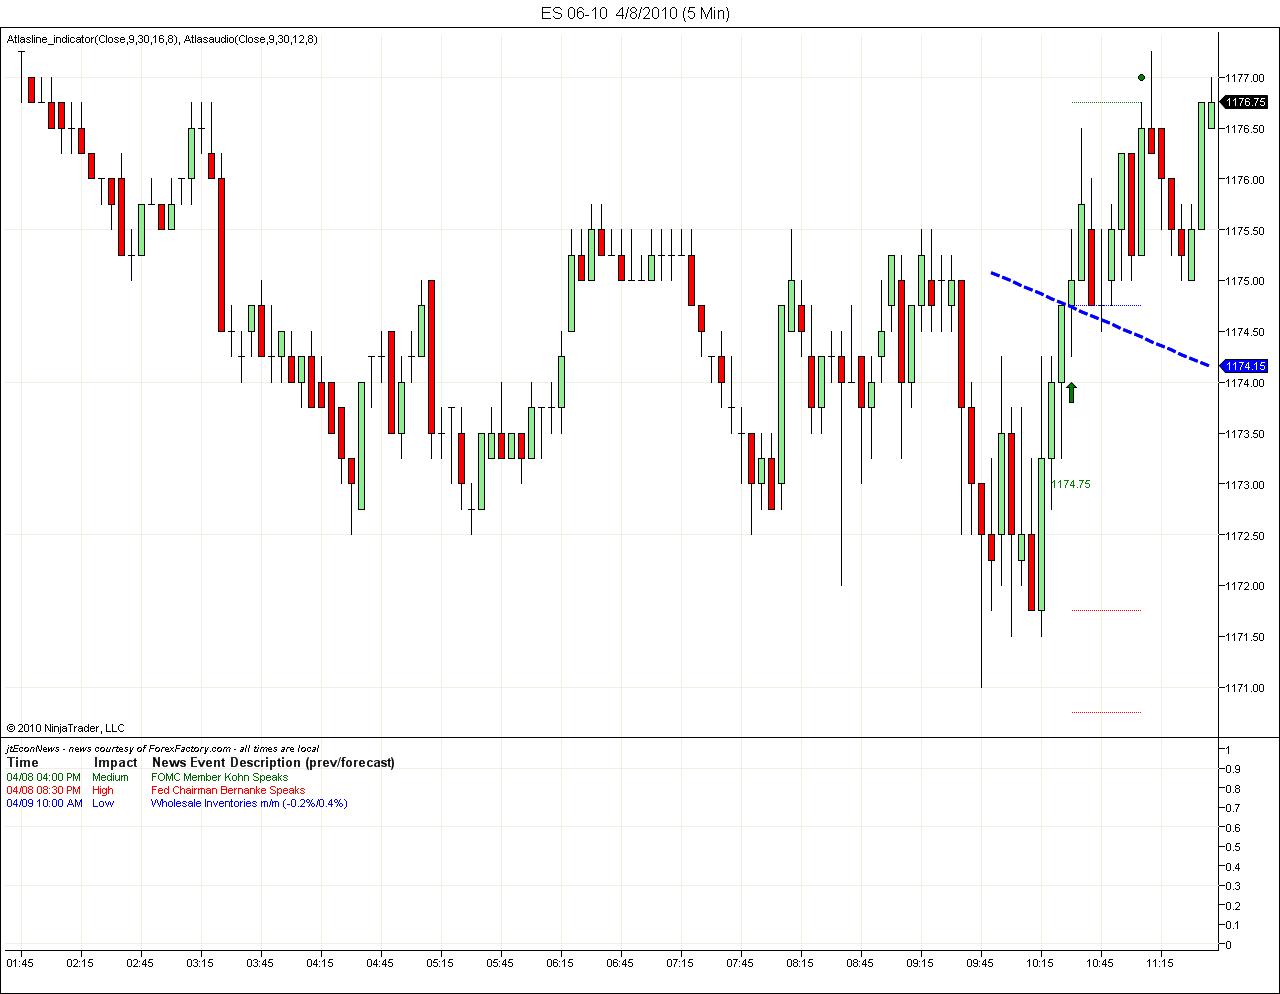
Task: Click the News Event Description column header
Action: point(273,762)
